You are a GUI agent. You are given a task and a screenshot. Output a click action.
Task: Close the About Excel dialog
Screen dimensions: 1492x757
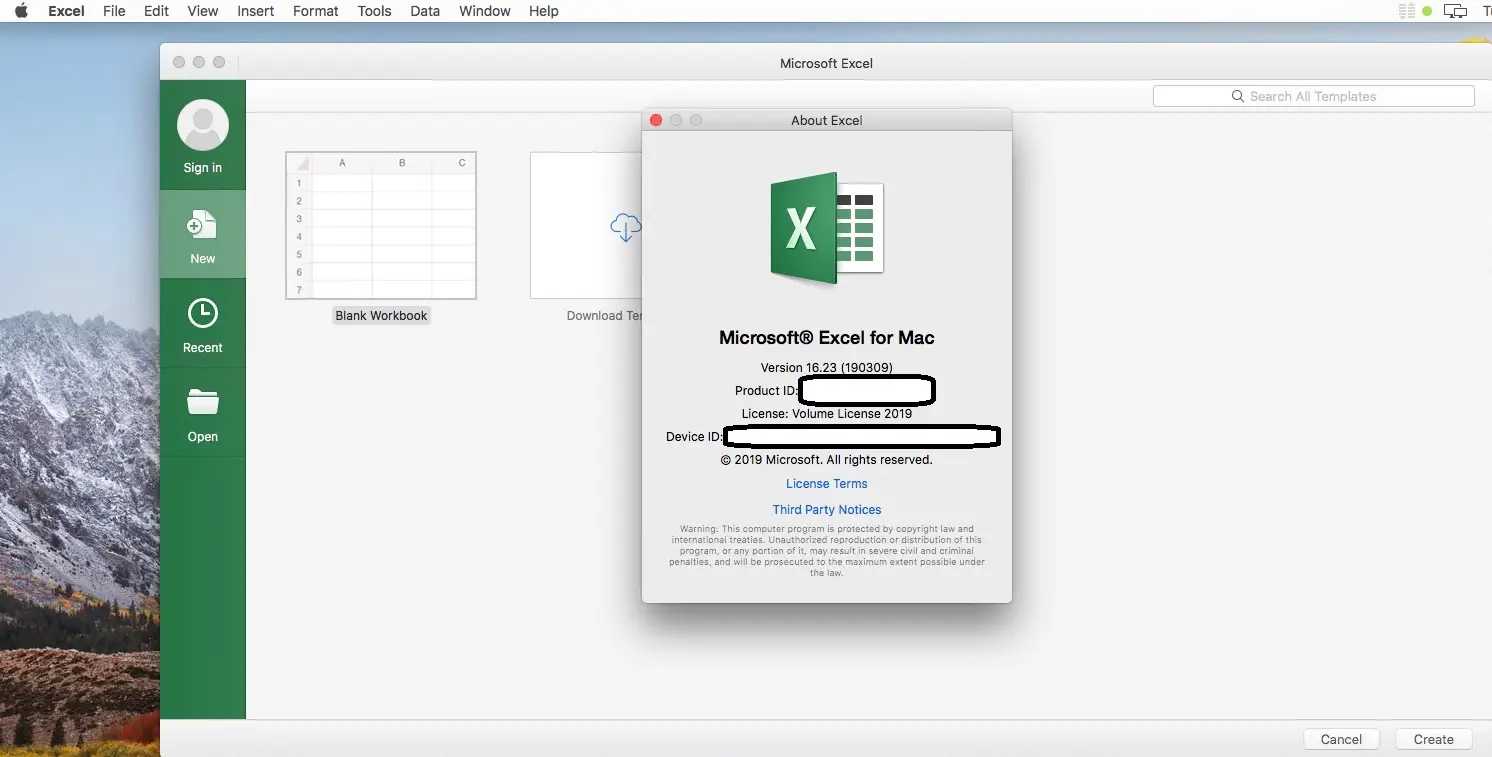point(656,120)
